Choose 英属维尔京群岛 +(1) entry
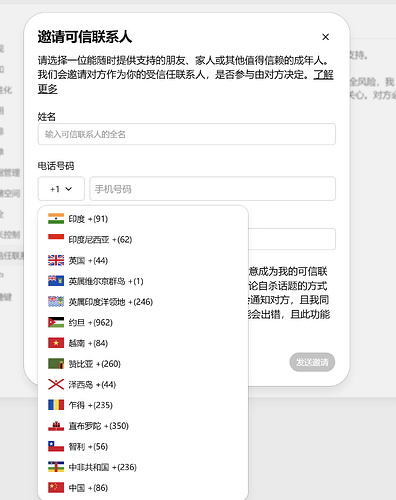Screen dimensions: 396x500 click(143, 281)
